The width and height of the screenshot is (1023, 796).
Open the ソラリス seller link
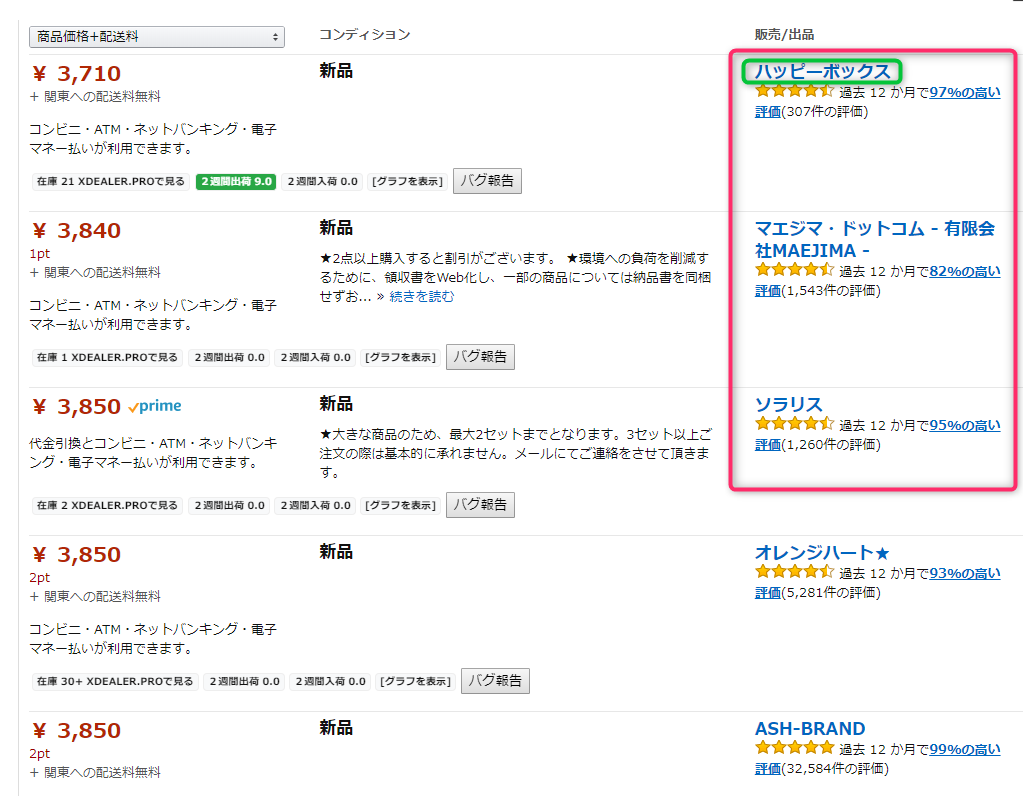tap(788, 405)
